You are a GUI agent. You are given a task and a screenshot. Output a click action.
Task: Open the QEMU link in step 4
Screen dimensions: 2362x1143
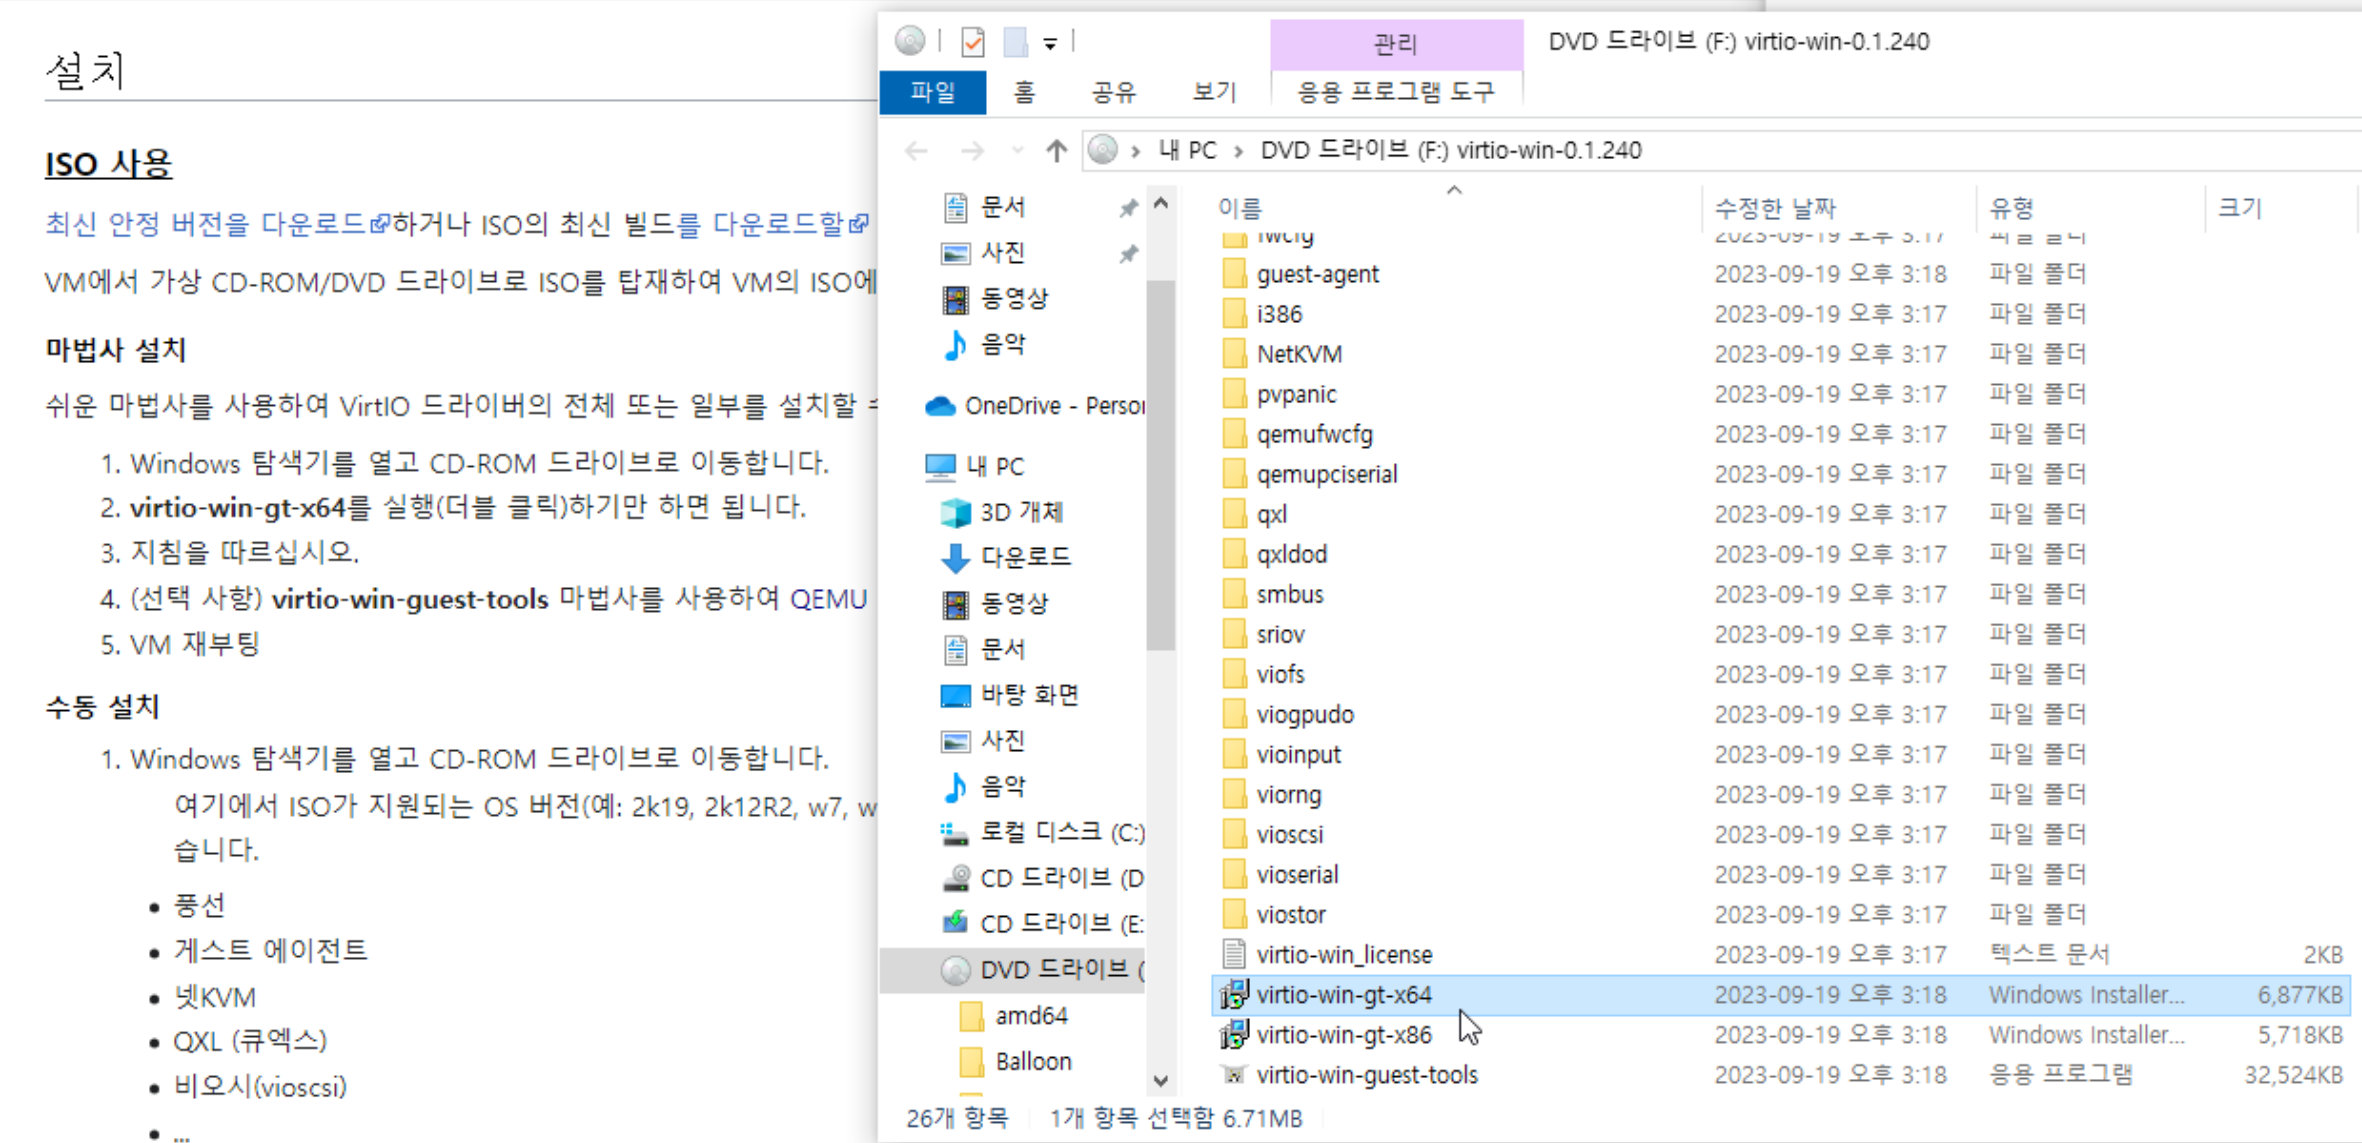click(828, 599)
